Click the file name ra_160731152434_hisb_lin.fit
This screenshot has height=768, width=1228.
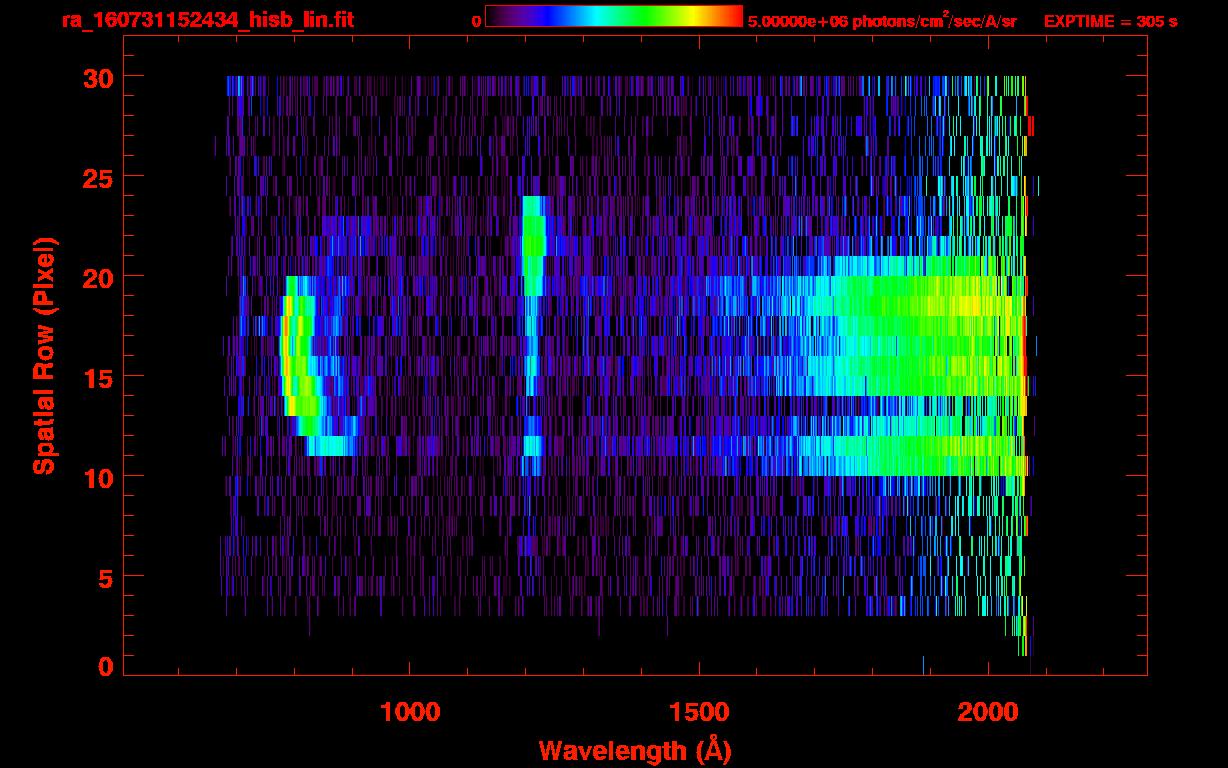(x=207, y=20)
